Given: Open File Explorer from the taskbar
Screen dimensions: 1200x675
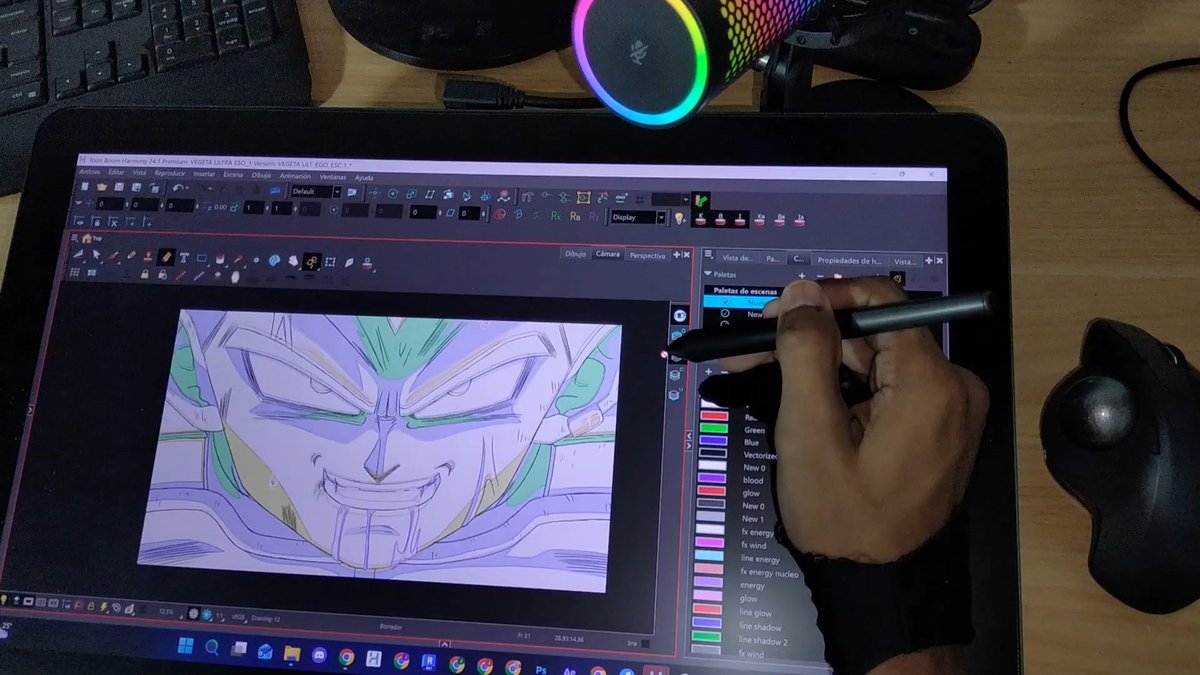Looking at the screenshot, I should (x=292, y=653).
